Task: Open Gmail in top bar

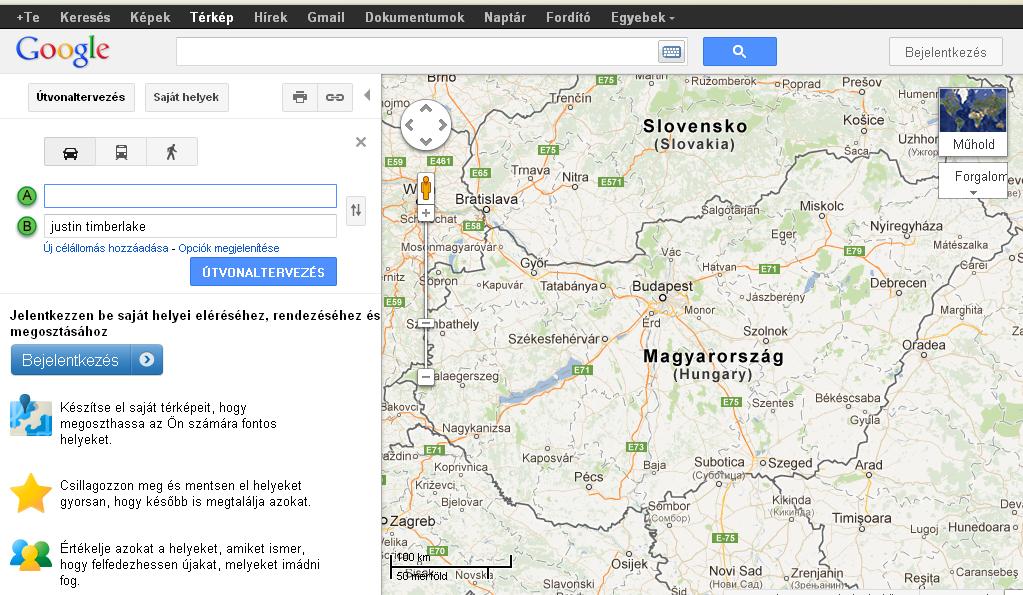Action: click(326, 18)
